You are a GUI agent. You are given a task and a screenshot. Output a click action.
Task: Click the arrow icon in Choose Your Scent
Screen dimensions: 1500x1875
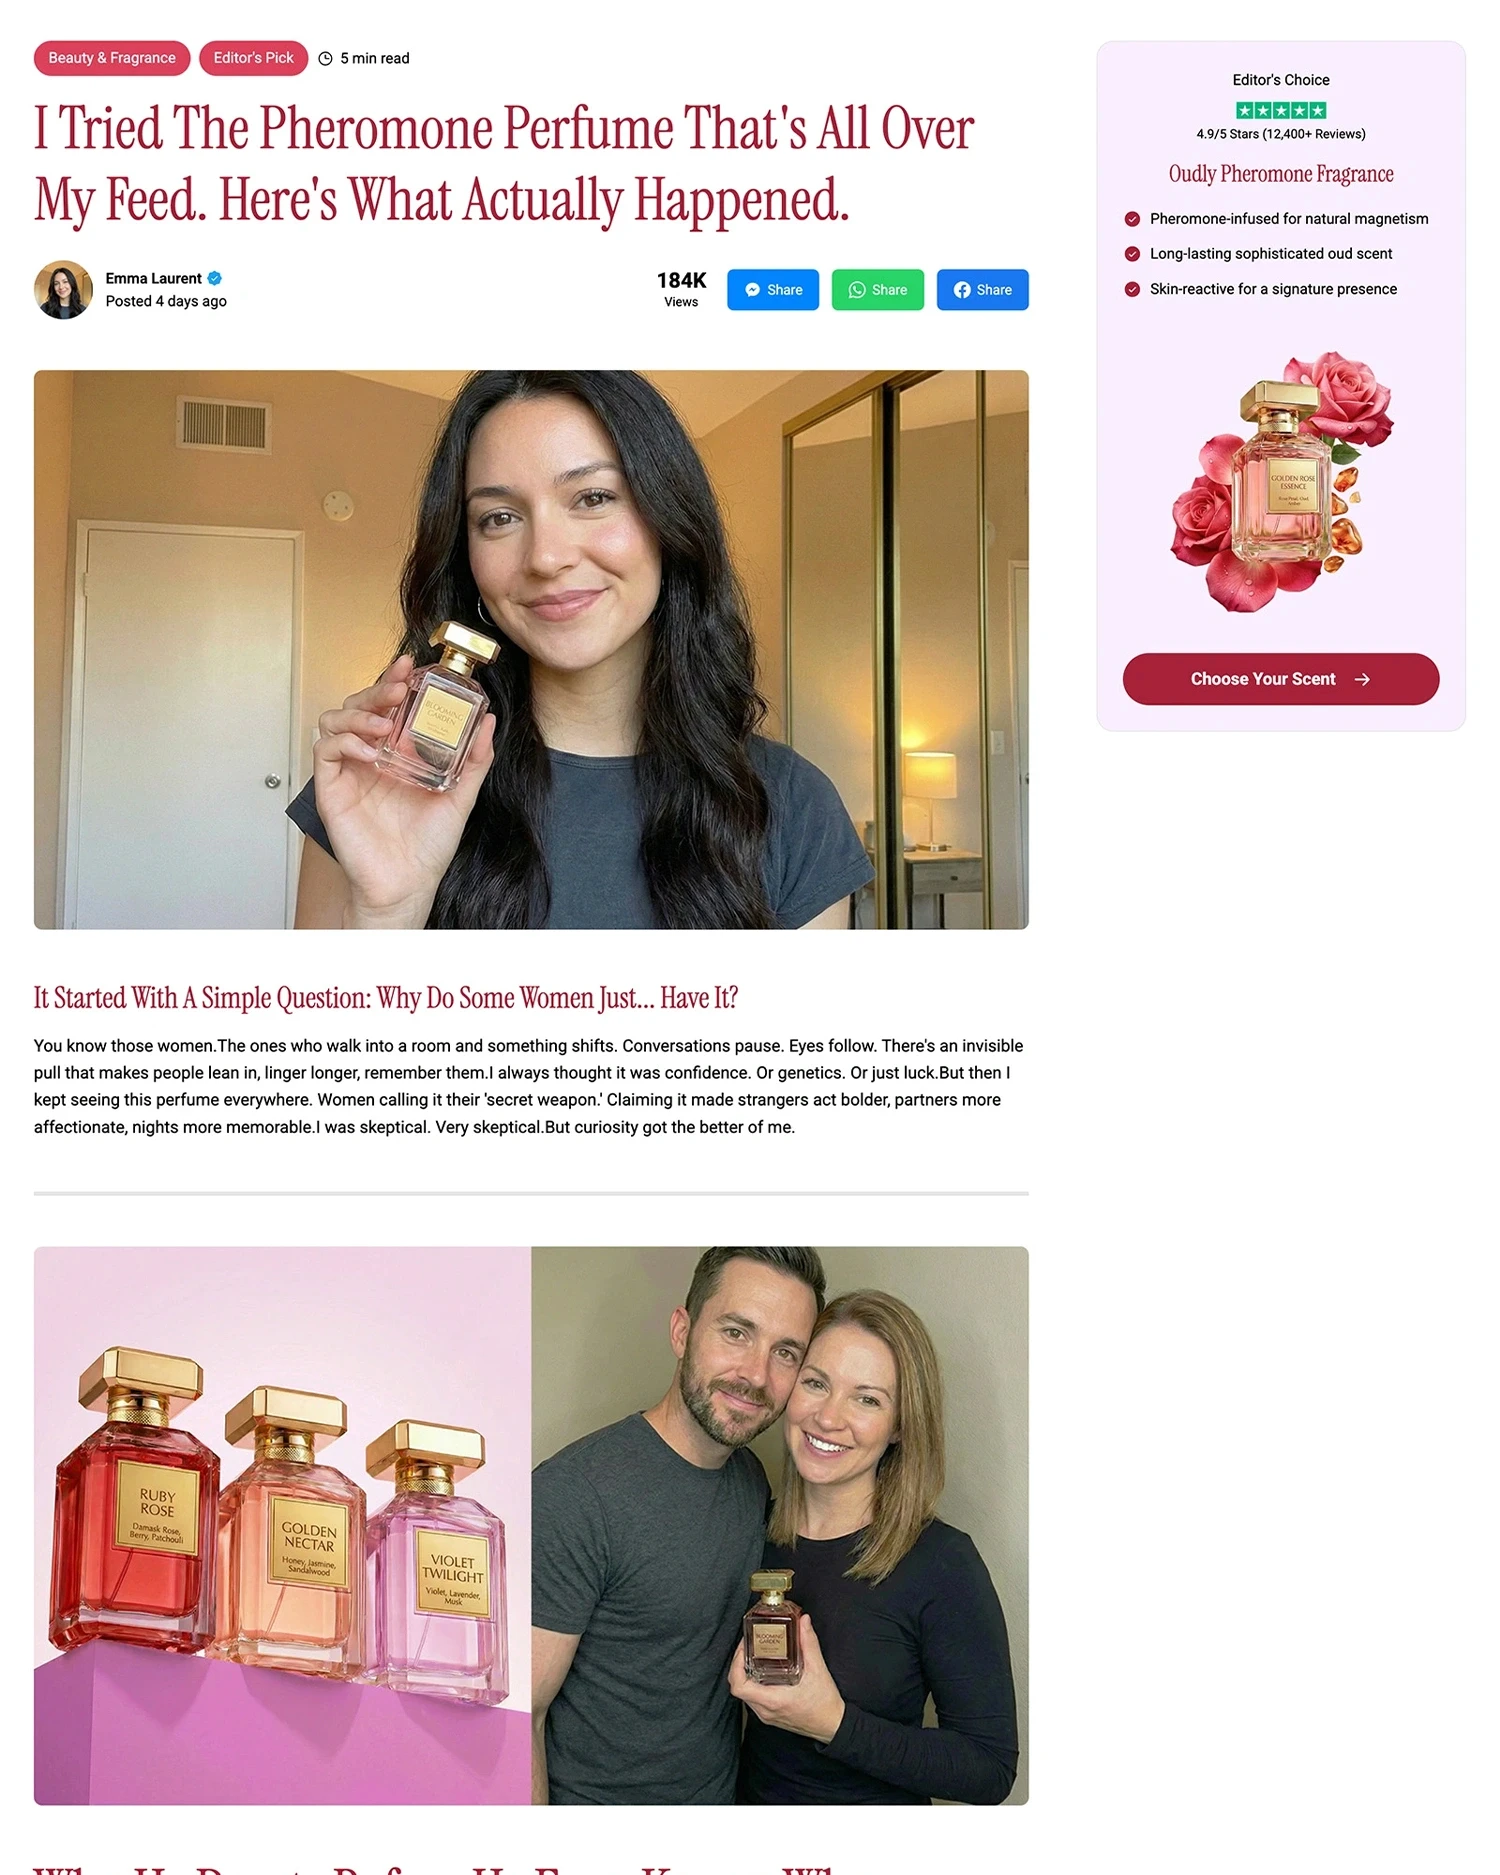[x=1362, y=680]
